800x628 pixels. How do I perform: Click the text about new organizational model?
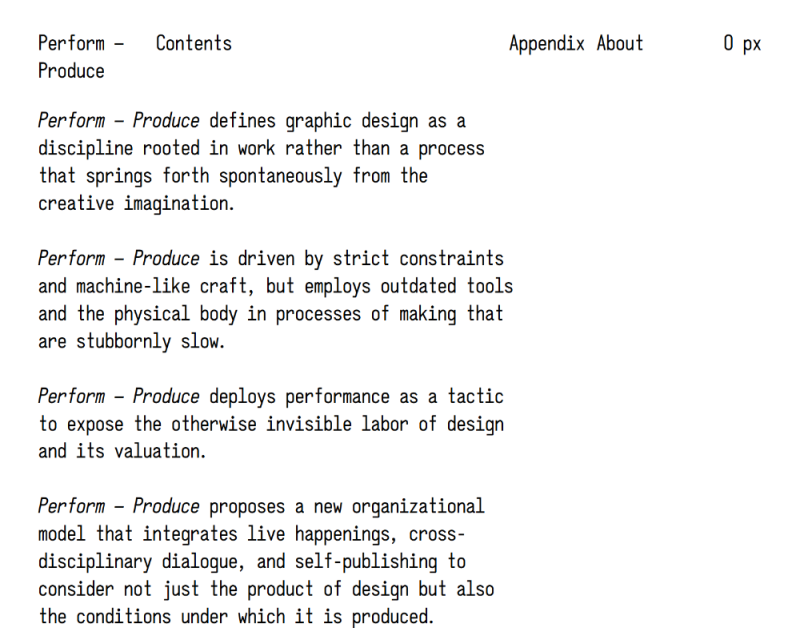[266, 562]
